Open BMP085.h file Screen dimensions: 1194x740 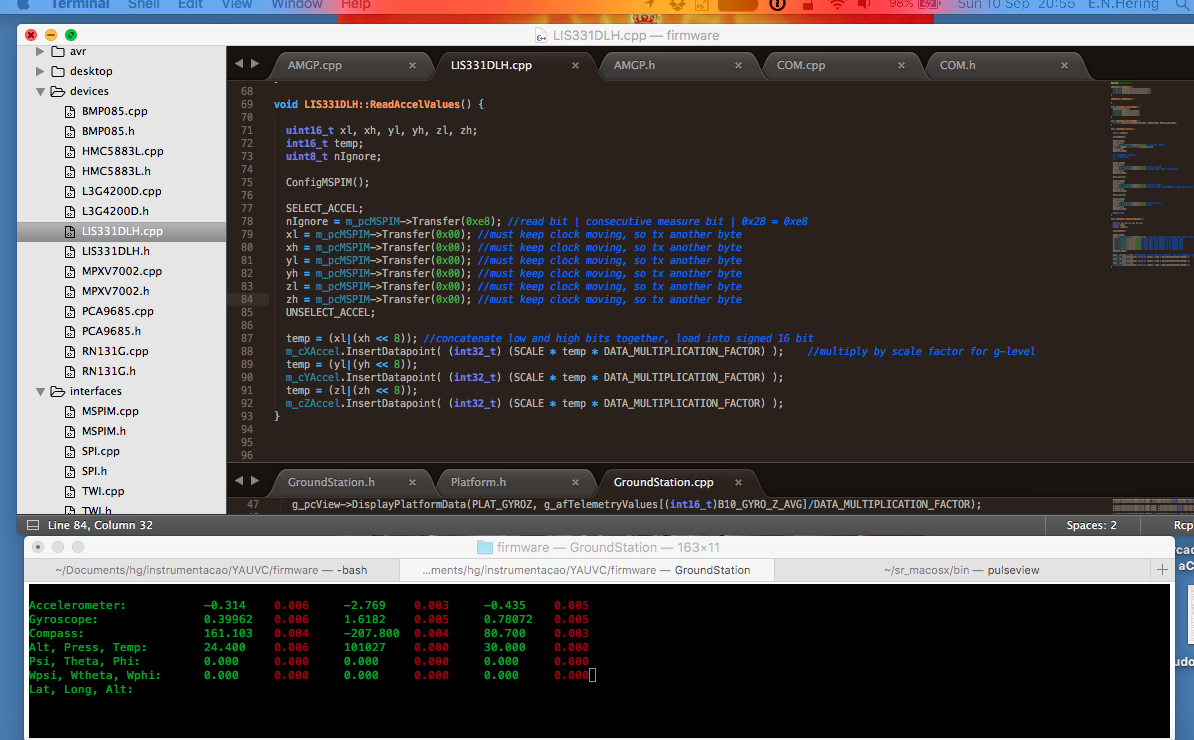[x=108, y=131]
